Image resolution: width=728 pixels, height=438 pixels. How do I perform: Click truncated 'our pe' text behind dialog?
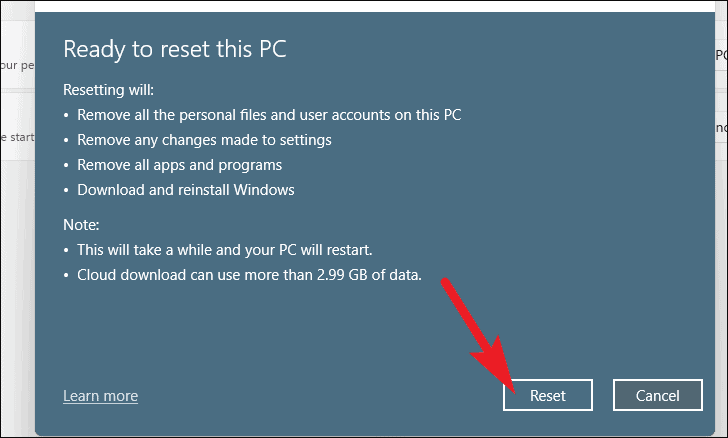coord(17,65)
